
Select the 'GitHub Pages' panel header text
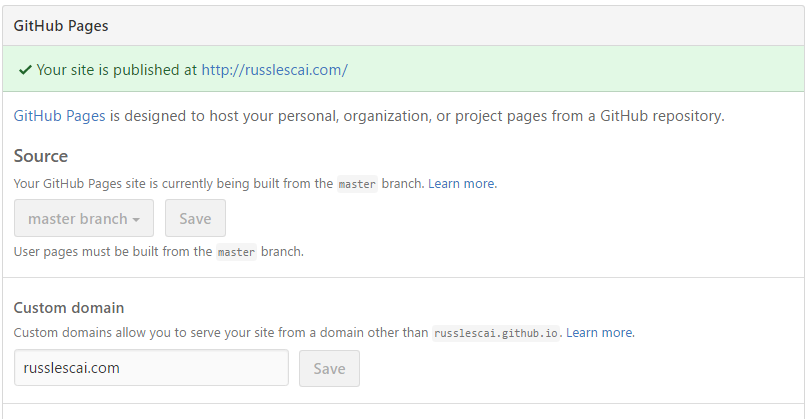61,26
